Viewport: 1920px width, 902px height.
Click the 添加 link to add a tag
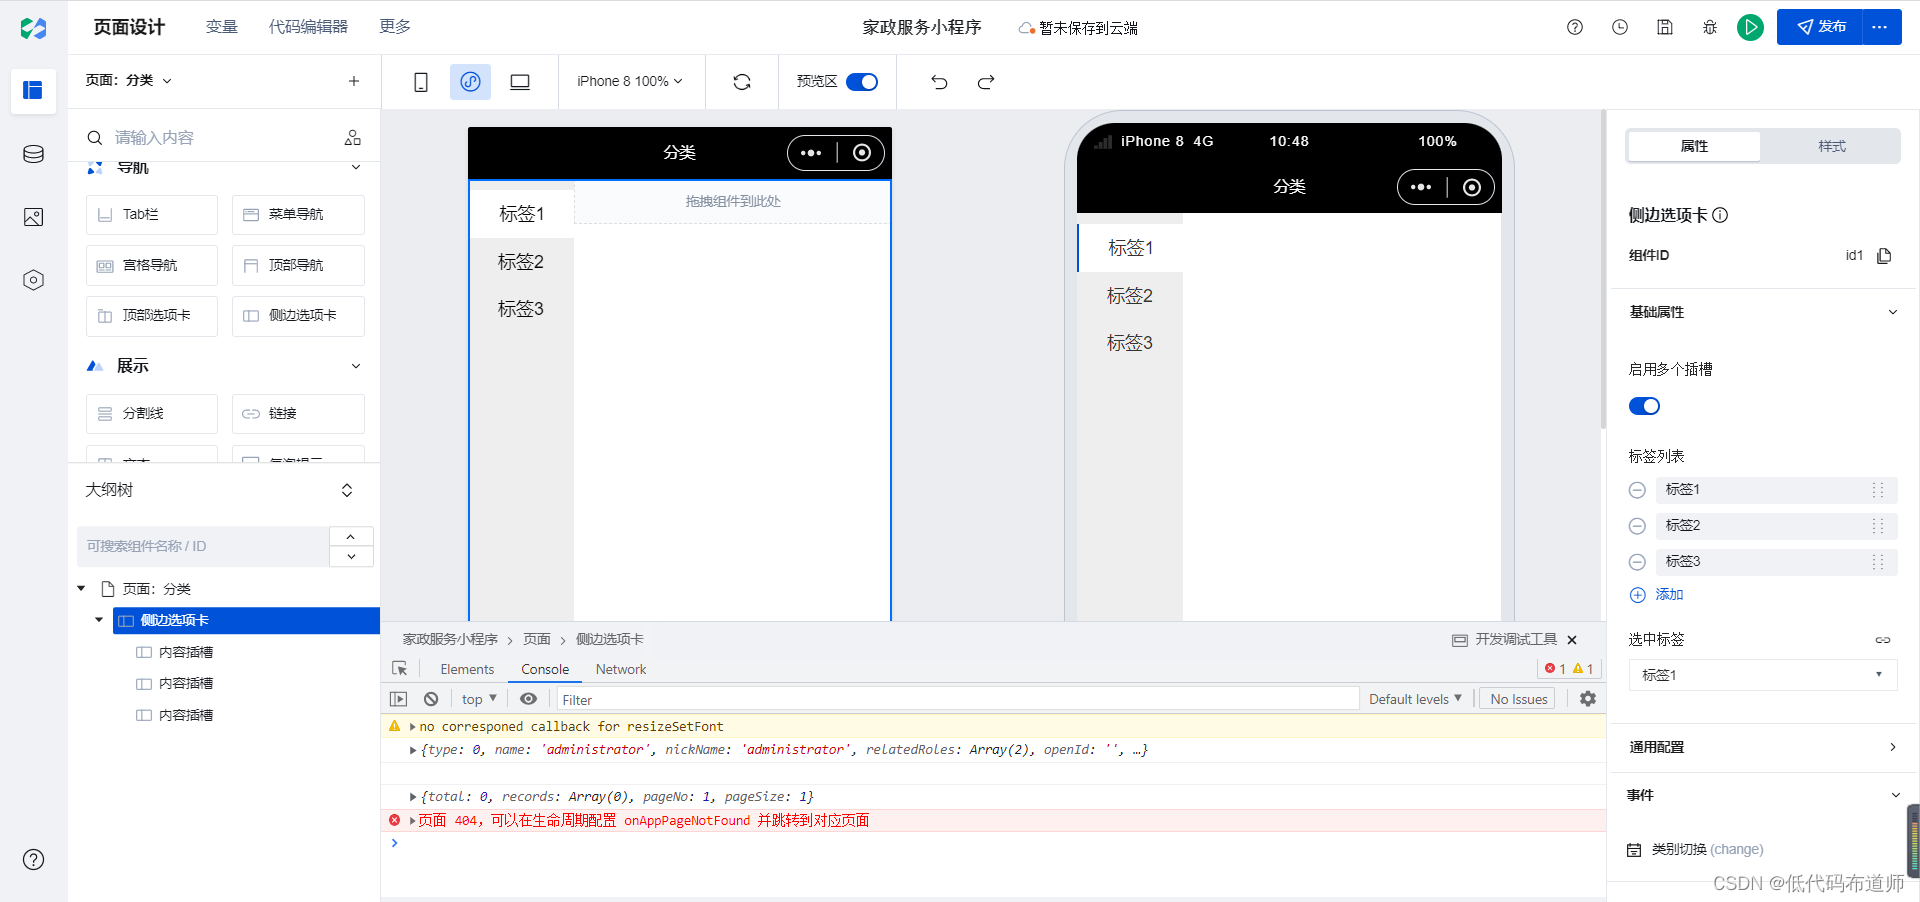[1657, 595]
